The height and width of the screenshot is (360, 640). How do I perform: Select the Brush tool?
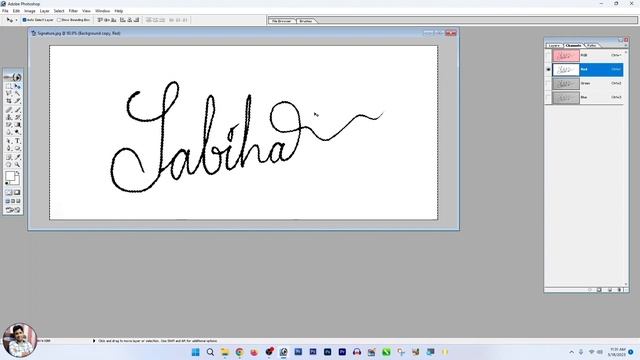point(18,110)
